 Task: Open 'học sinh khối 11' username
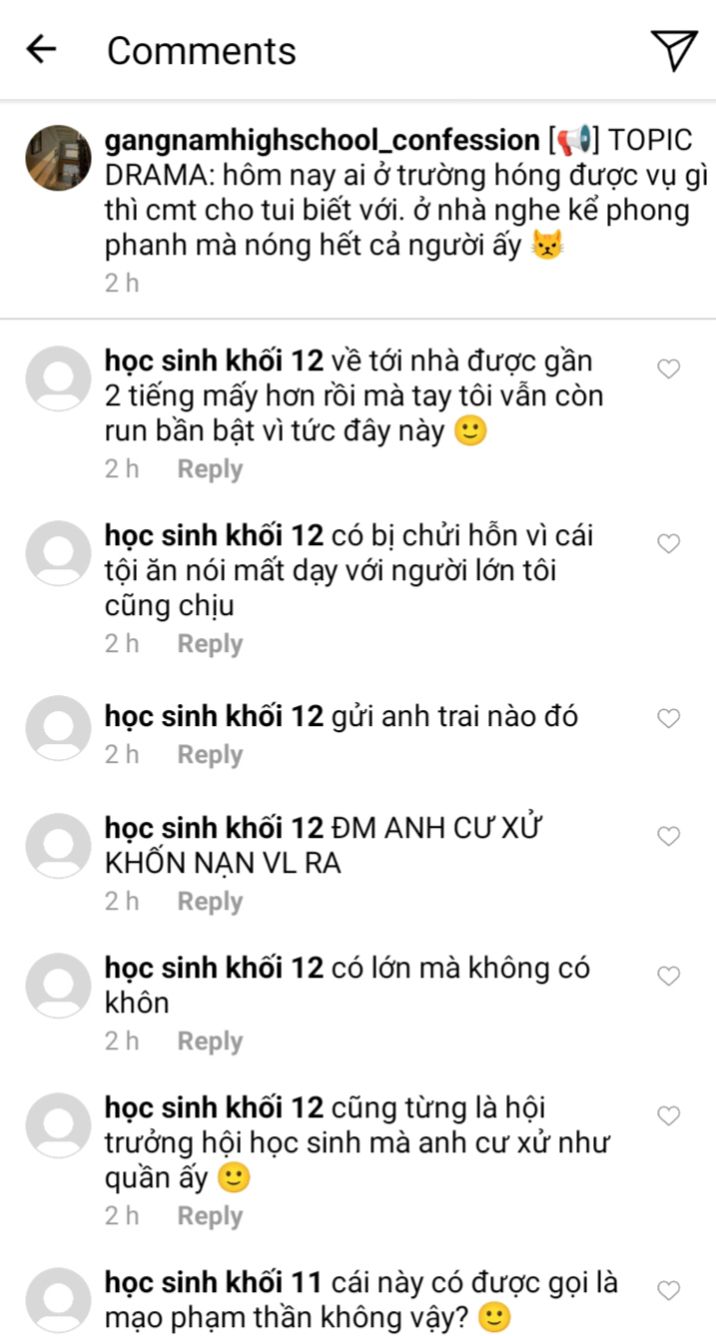point(213,1282)
